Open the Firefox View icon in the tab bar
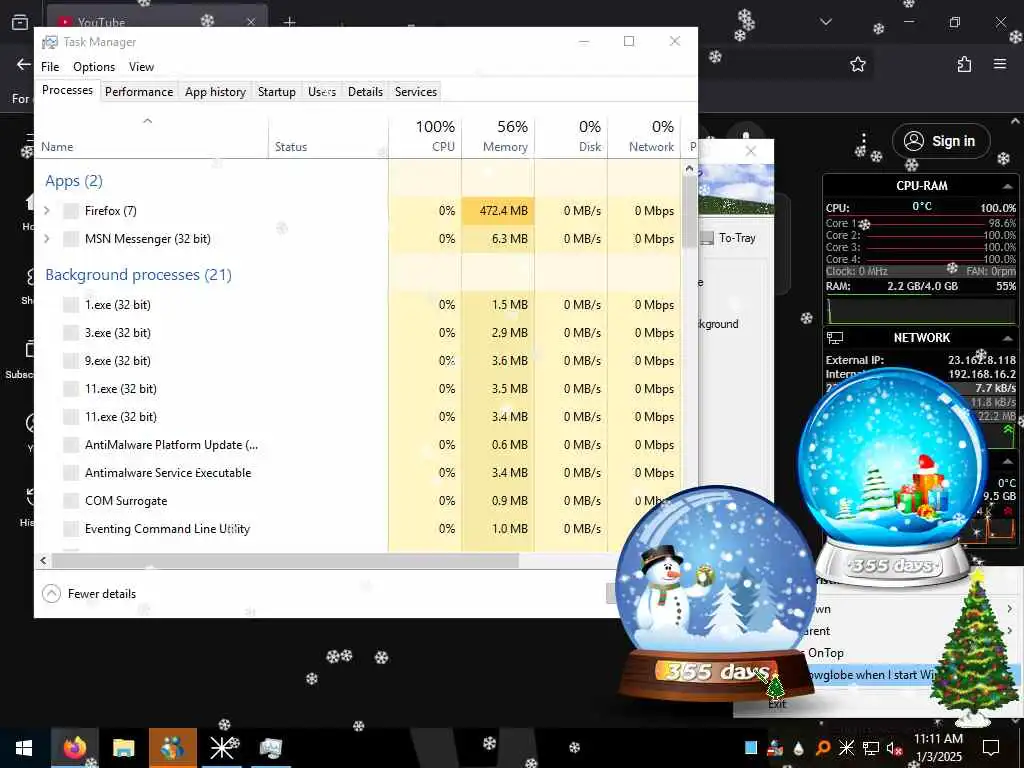 point(20,22)
